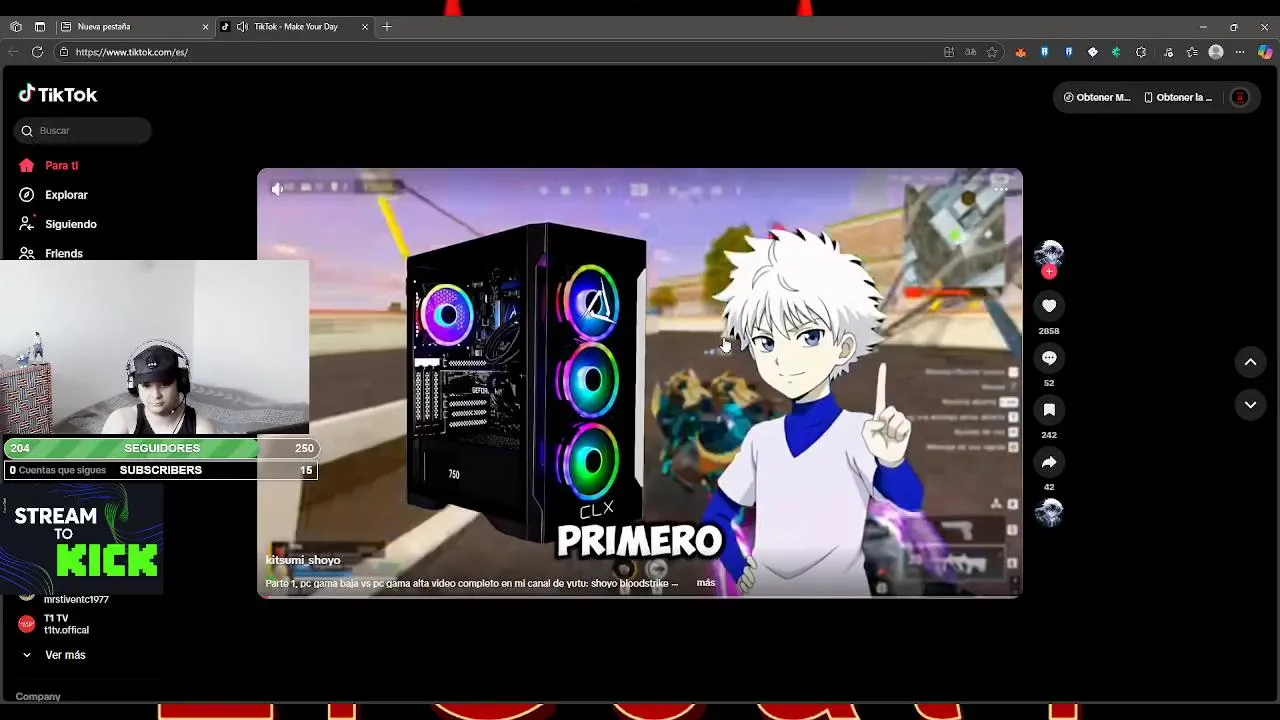The width and height of the screenshot is (1280, 720).
Task: Go to next video with down arrow
Action: [x=1250, y=405]
